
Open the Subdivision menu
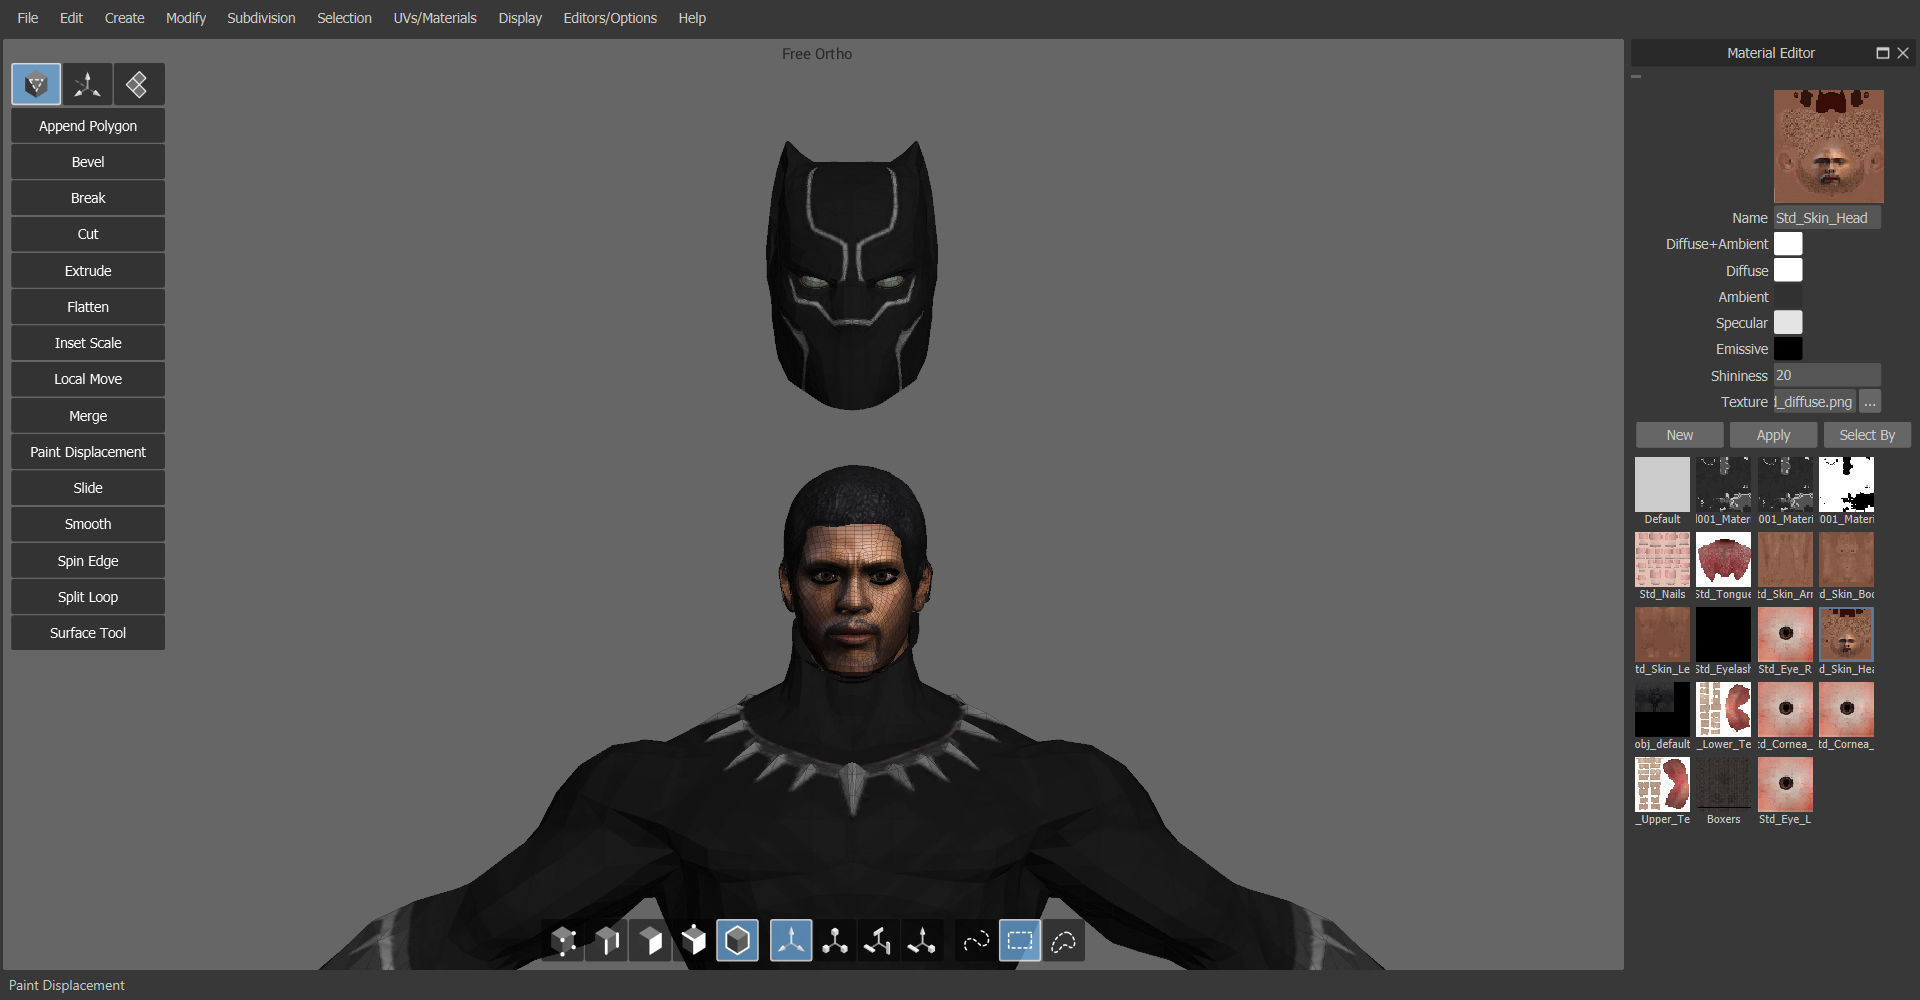point(261,18)
